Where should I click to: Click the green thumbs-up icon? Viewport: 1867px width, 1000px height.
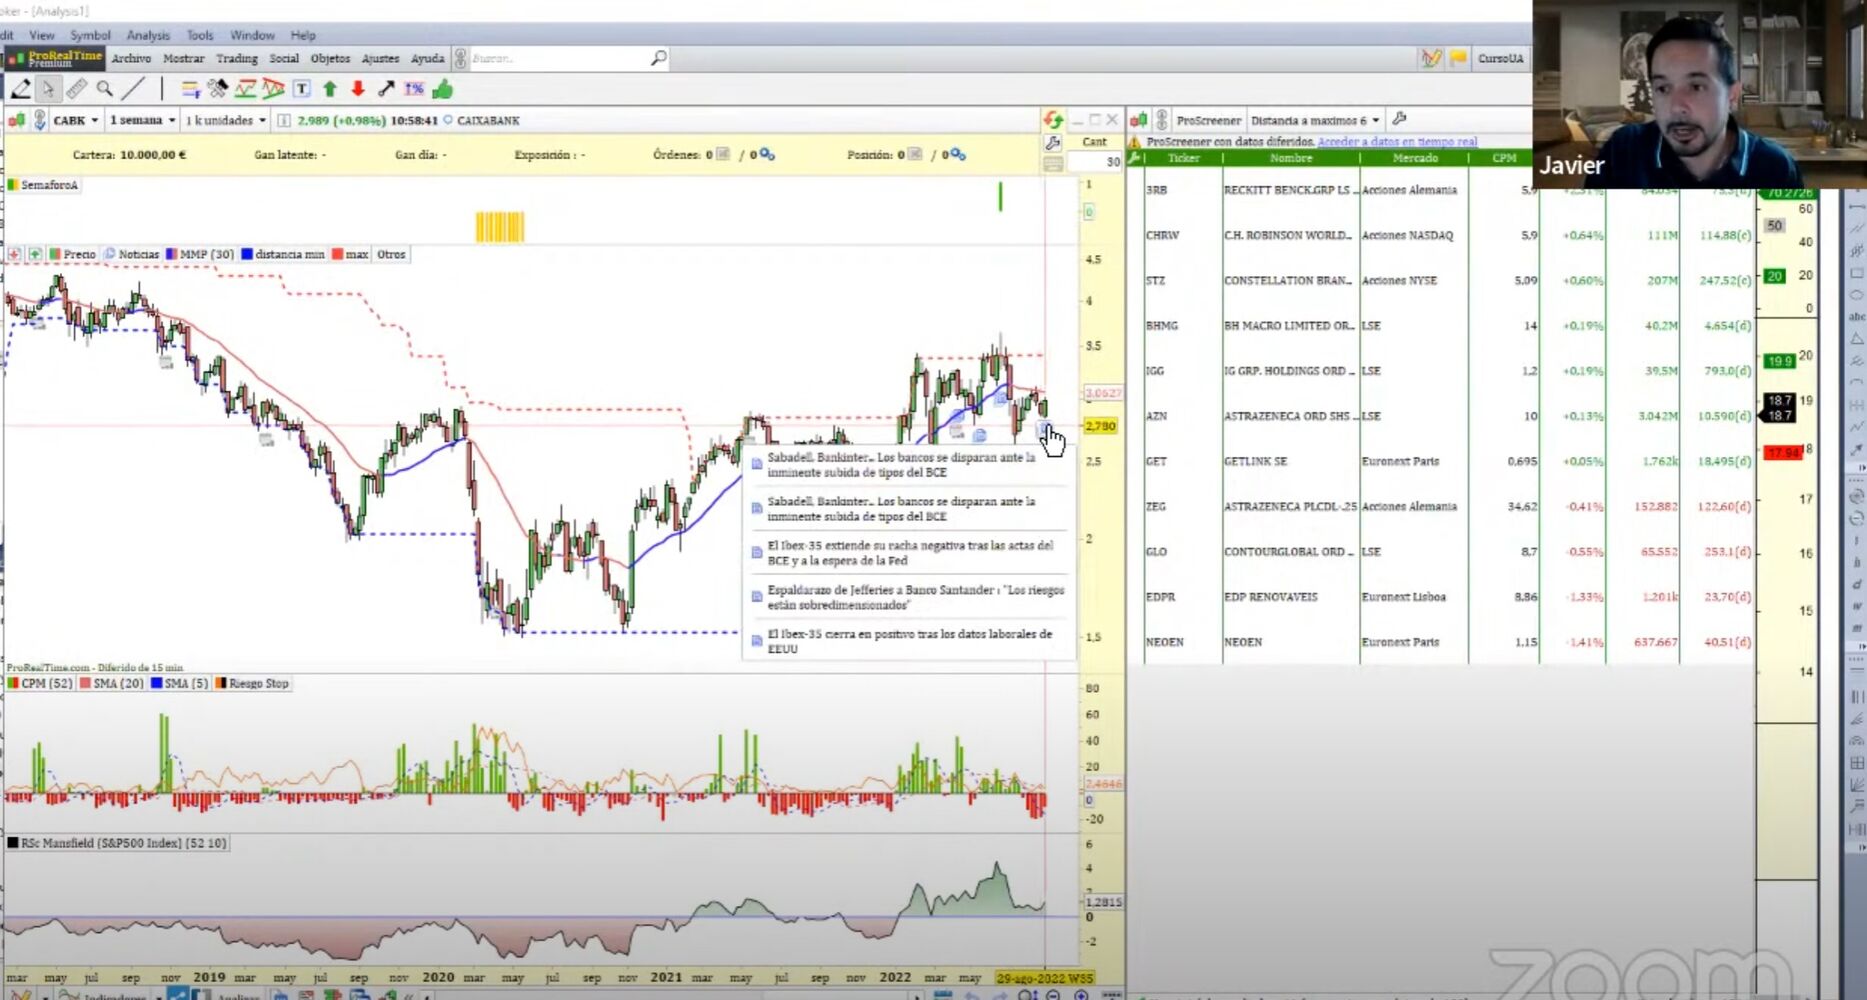pos(442,90)
